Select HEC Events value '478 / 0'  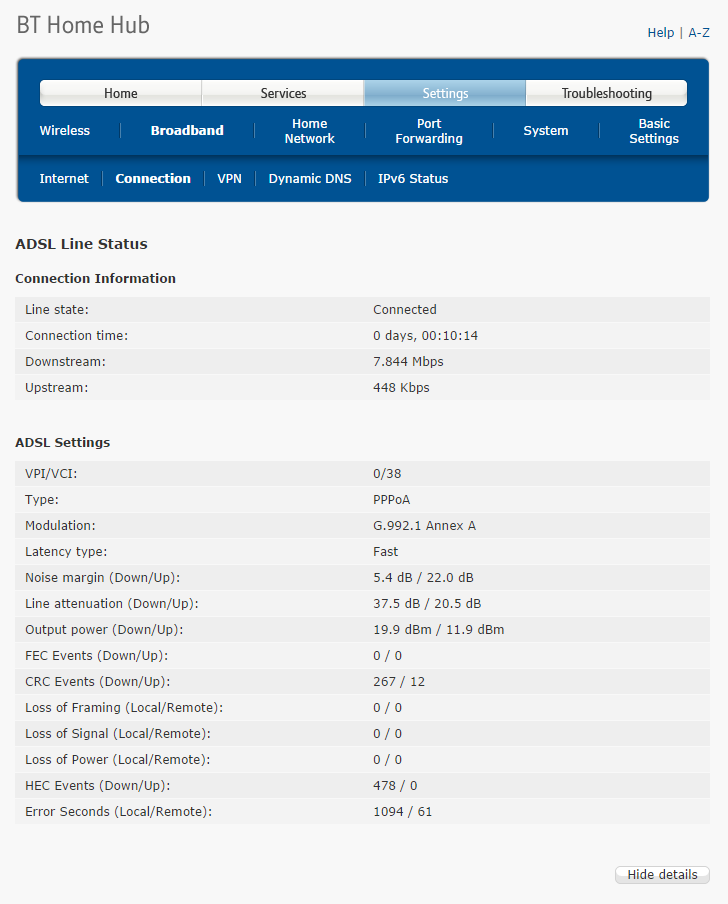[395, 785]
